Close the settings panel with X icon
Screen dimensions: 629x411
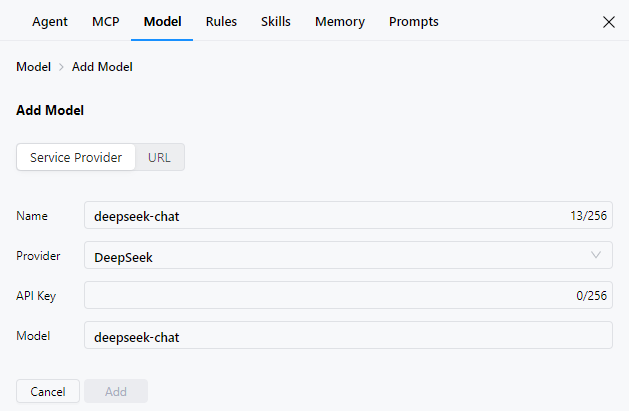point(608,22)
